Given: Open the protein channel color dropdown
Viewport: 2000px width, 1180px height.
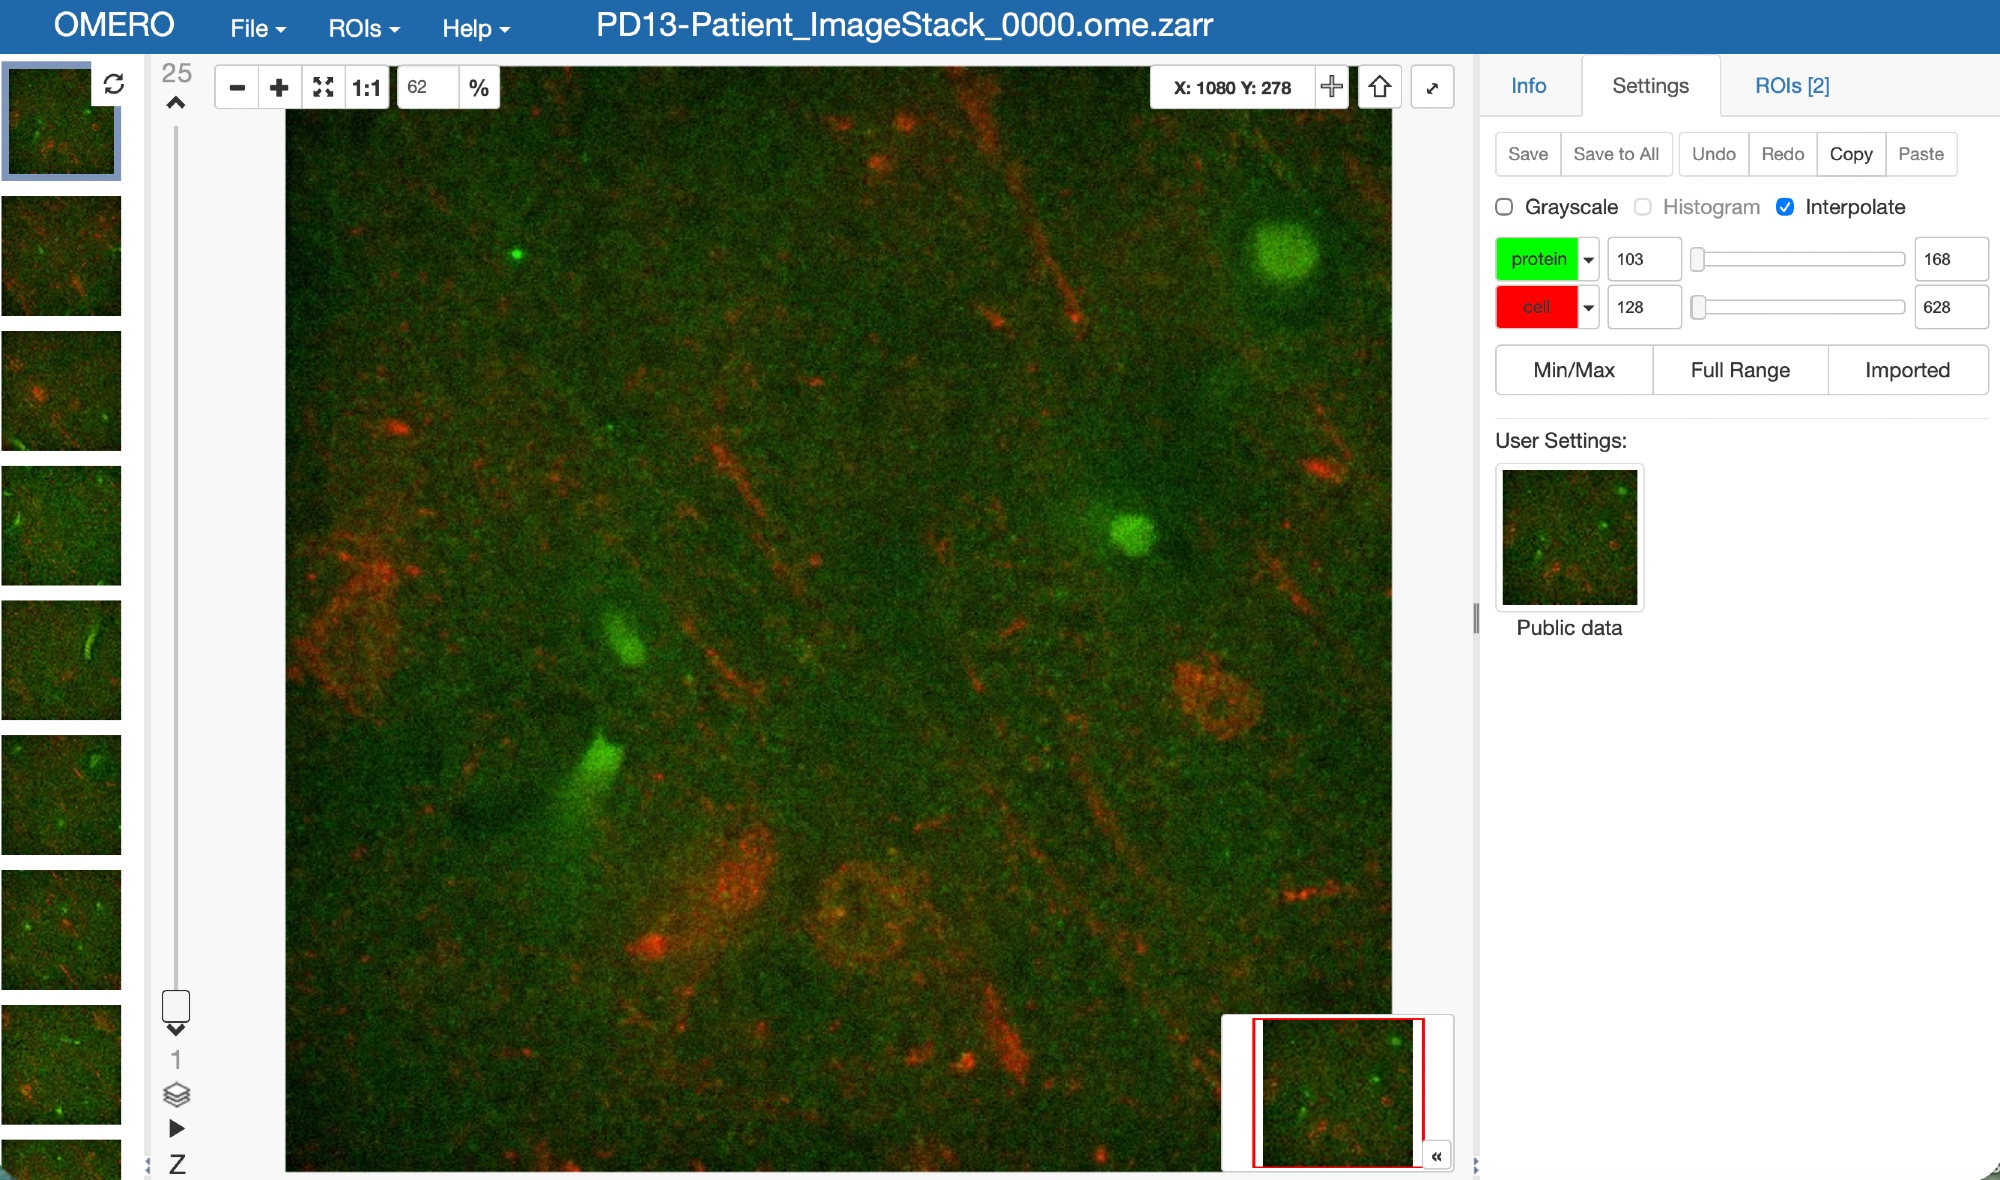Looking at the screenshot, I should click(1589, 259).
